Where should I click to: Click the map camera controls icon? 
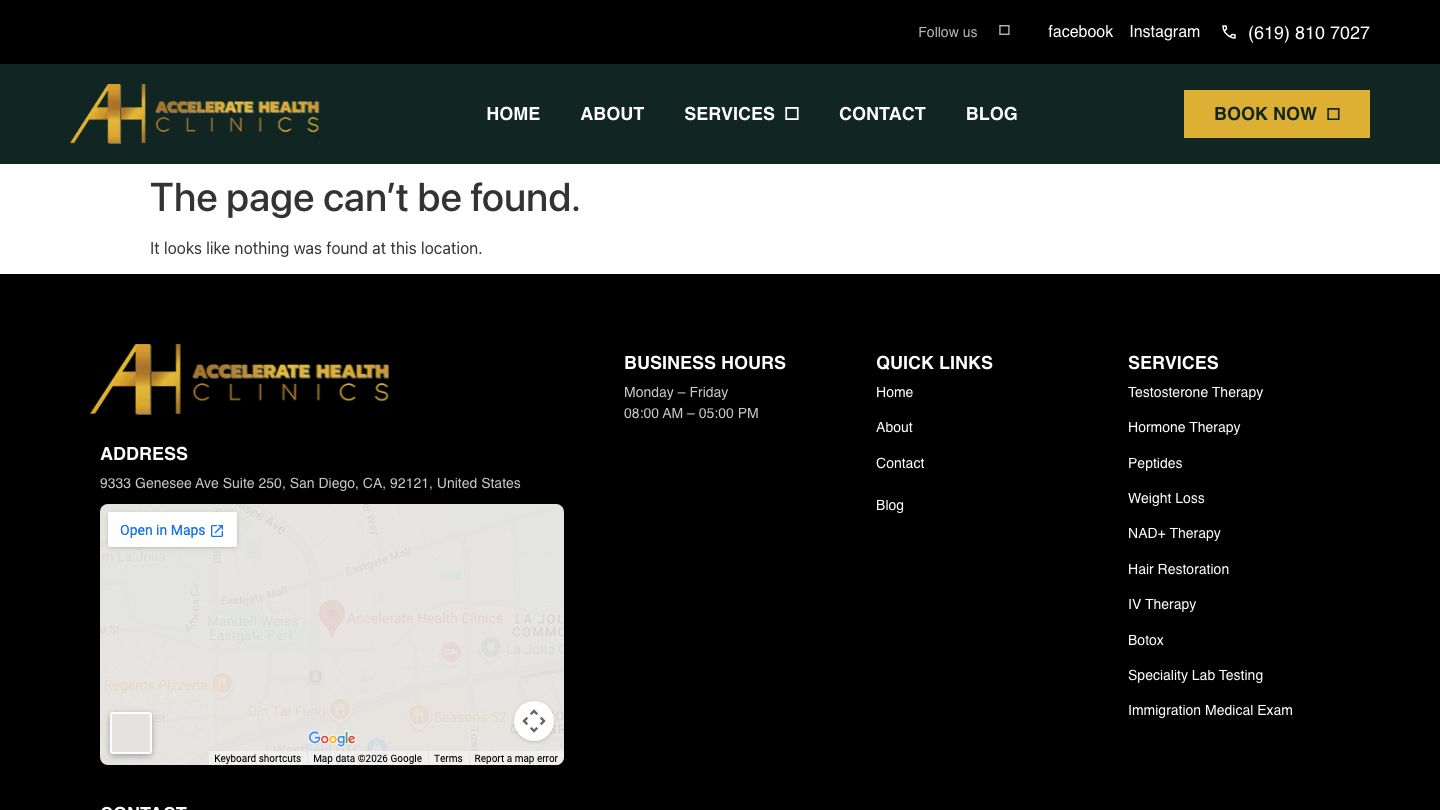(x=534, y=720)
